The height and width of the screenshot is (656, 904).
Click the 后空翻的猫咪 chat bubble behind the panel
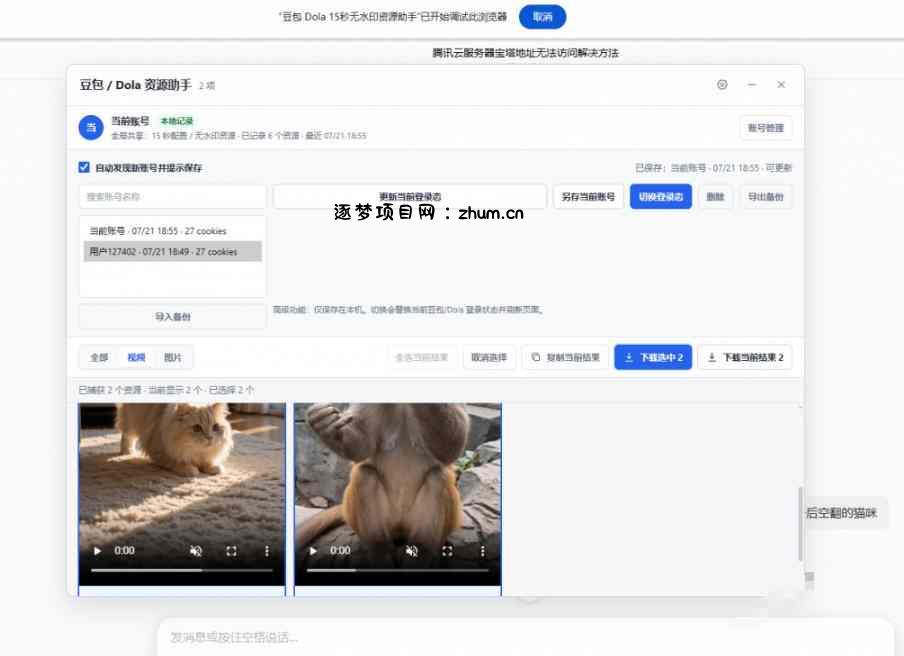(841, 512)
